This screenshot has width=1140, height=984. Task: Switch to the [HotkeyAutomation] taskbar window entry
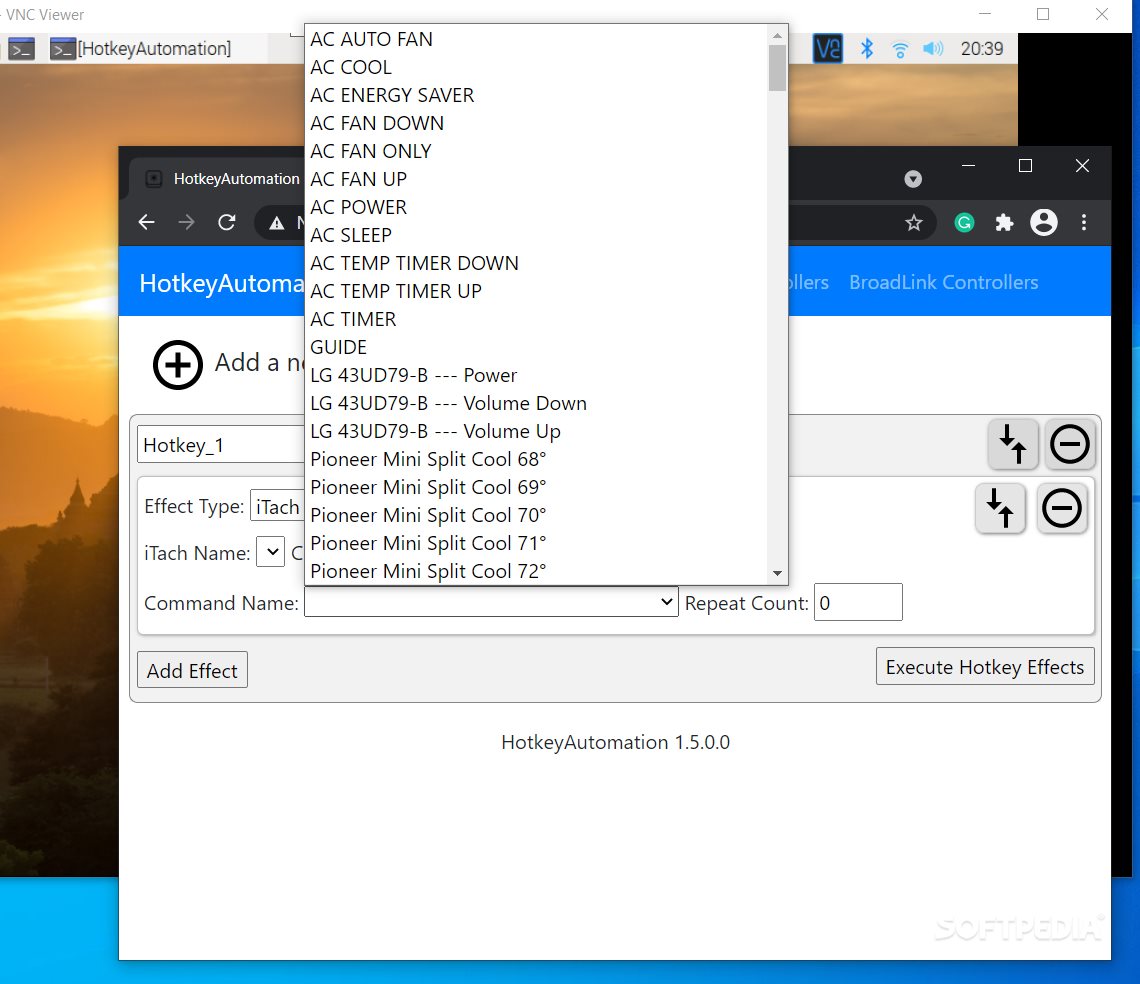[x=141, y=49]
